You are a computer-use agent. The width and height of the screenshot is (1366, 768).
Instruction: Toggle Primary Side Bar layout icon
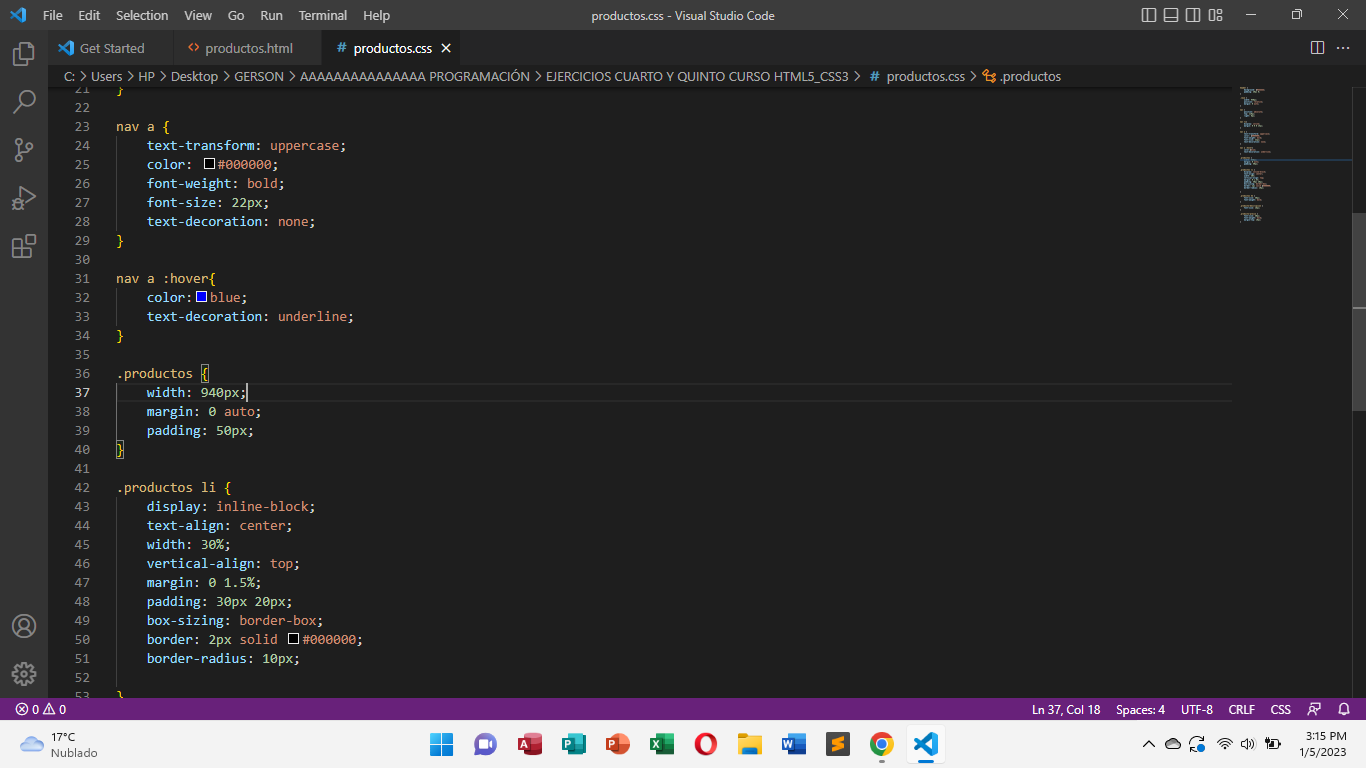tap(1148, 15)
